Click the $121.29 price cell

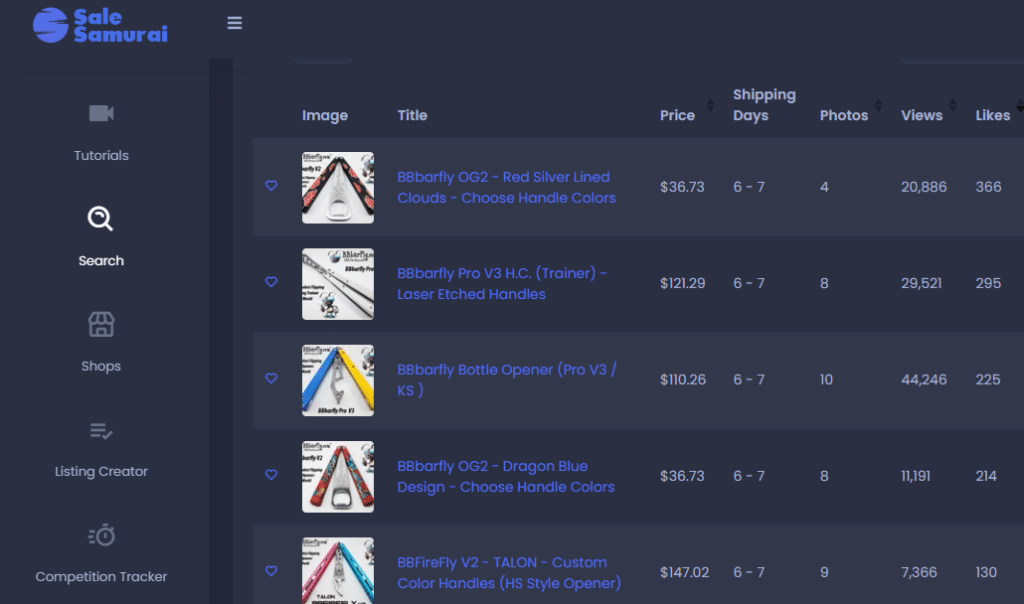[x=682, y=283]
